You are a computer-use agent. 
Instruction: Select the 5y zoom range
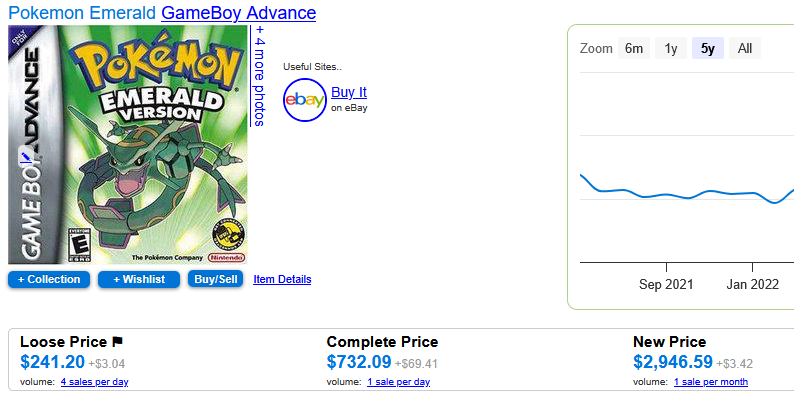coord(708,49)
